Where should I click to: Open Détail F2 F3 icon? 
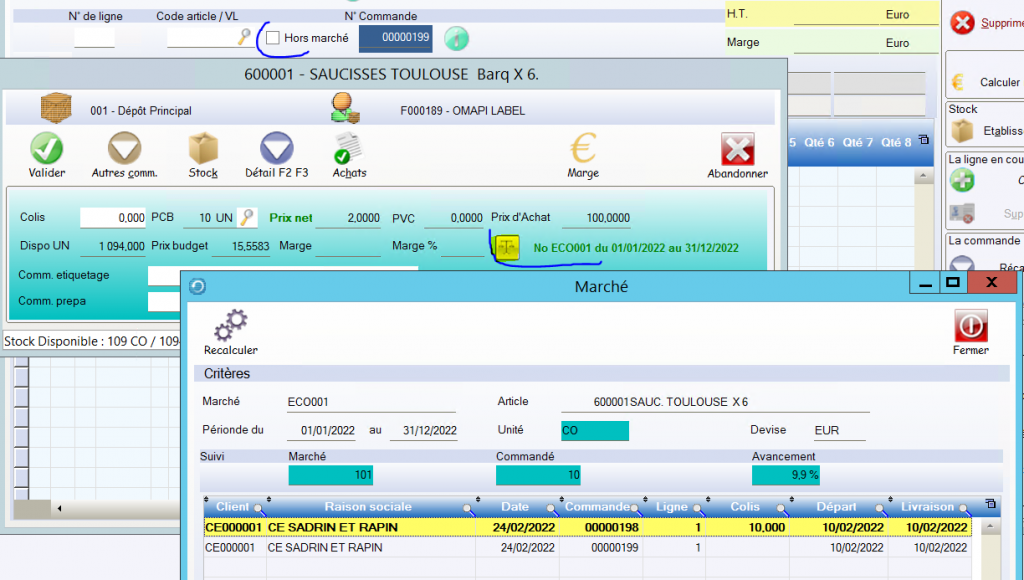(x=277, y=149)
